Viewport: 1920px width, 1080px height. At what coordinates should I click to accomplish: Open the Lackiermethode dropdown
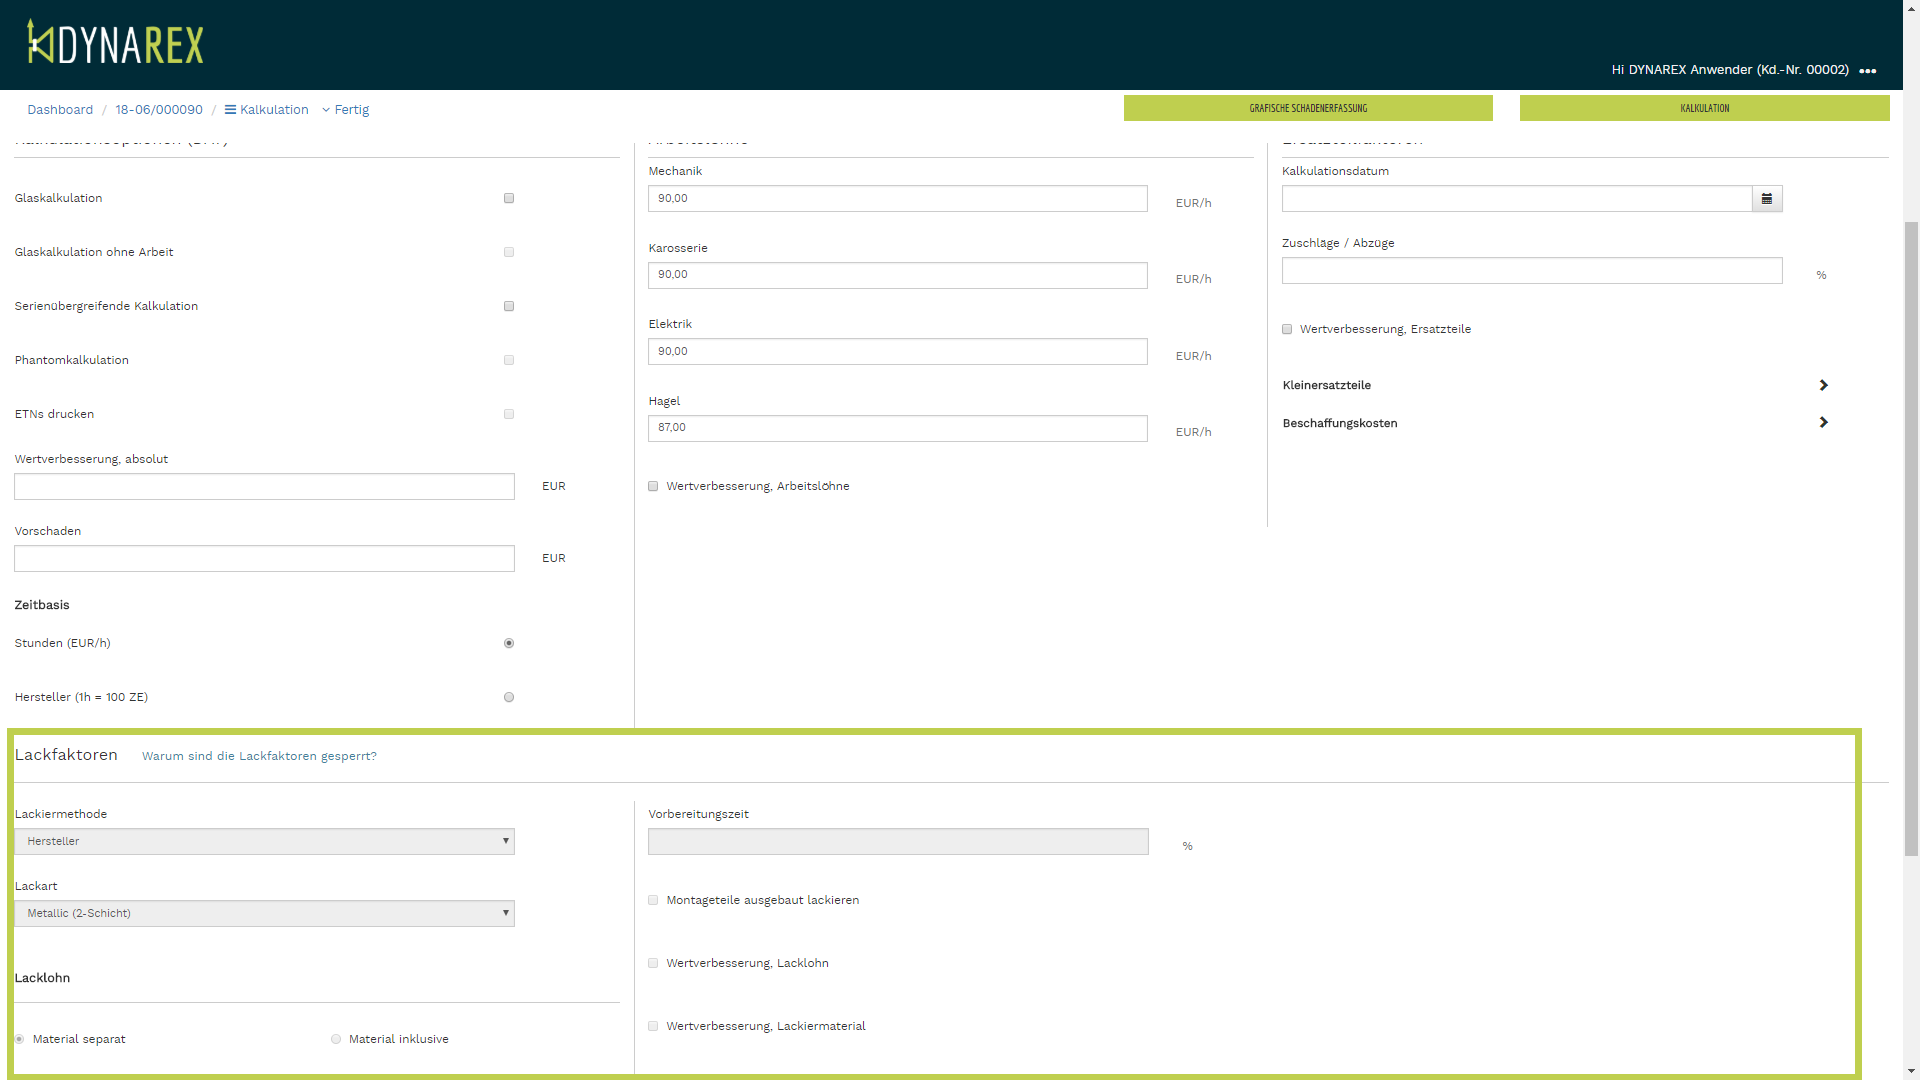pyautogui.click(x=264, y=842)
